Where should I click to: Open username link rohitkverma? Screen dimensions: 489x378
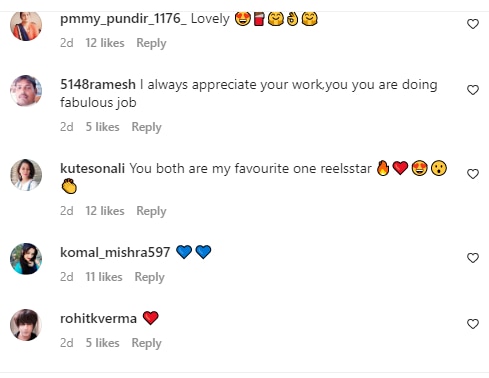[98, 319]
